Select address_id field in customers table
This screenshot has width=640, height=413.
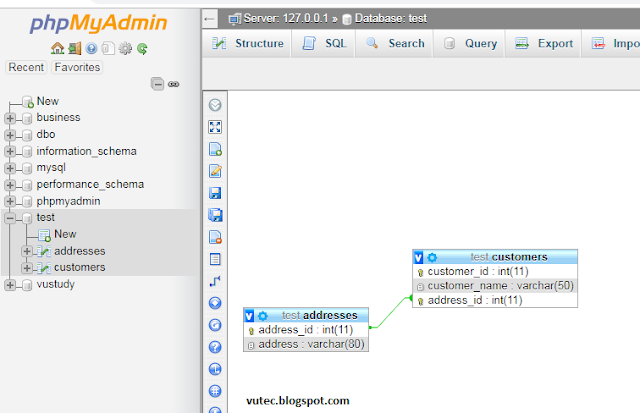coord(495,300)
